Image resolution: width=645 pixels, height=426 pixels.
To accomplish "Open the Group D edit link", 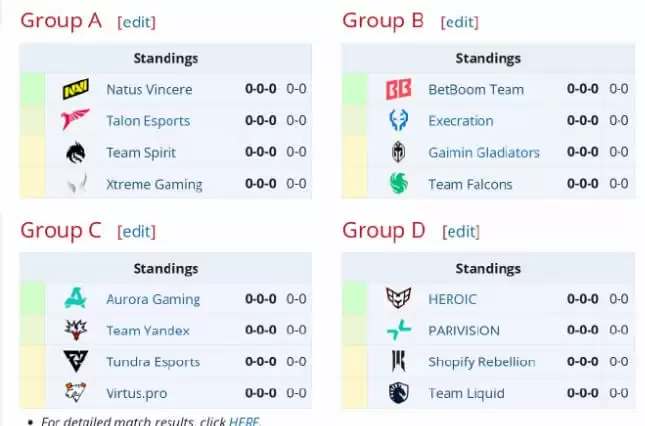I will click(x=460, y=232).
